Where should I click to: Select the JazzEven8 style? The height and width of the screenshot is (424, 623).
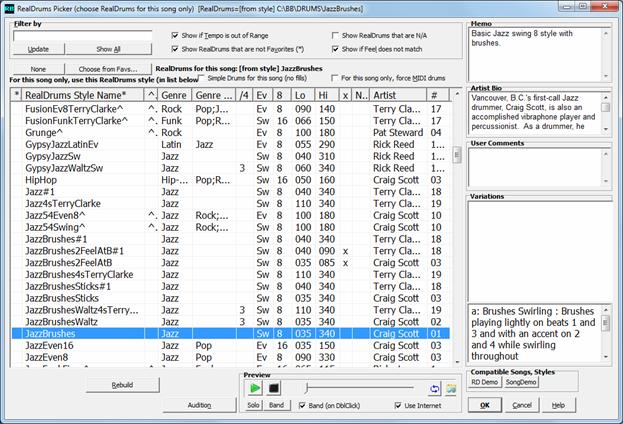click(230, 357)
